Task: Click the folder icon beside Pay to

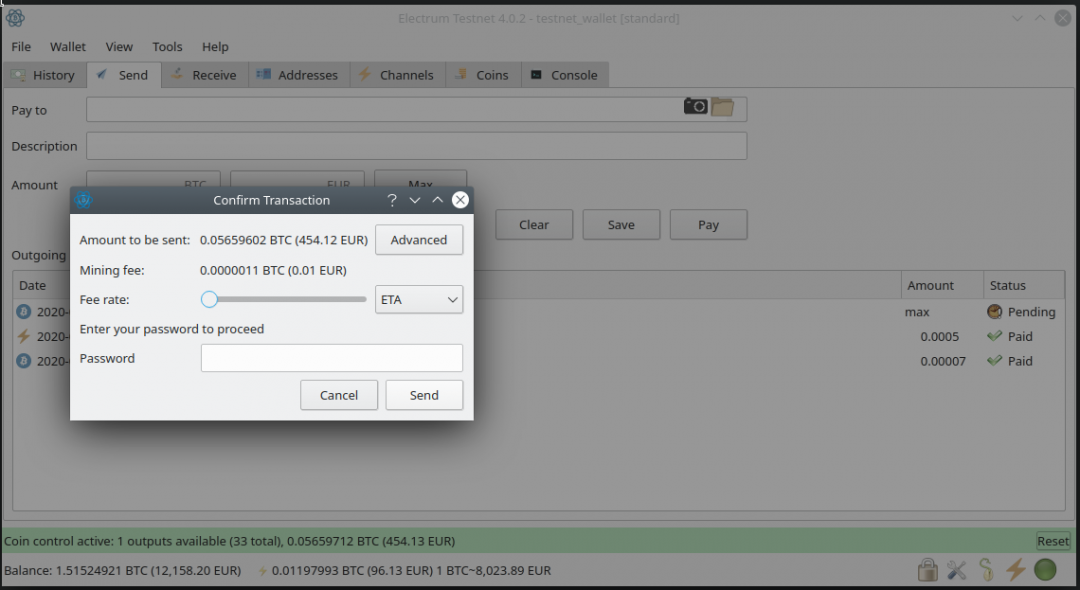Action: (722, 108)
